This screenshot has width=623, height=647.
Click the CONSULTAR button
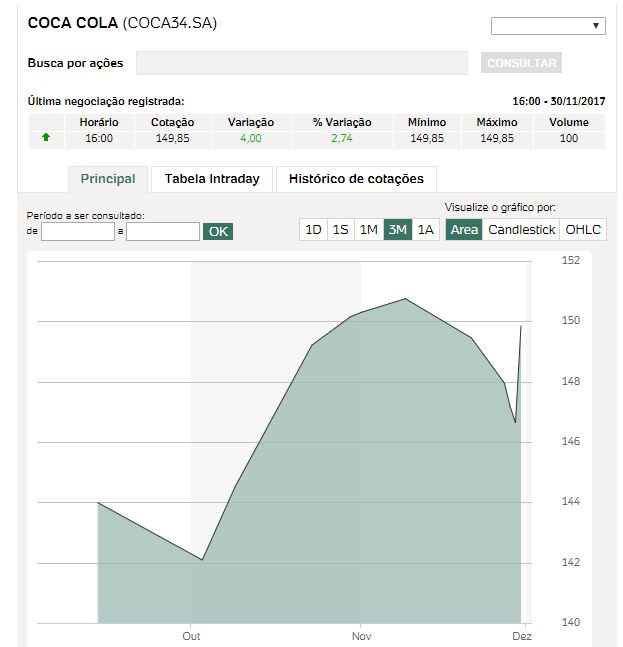click(521, 63)
